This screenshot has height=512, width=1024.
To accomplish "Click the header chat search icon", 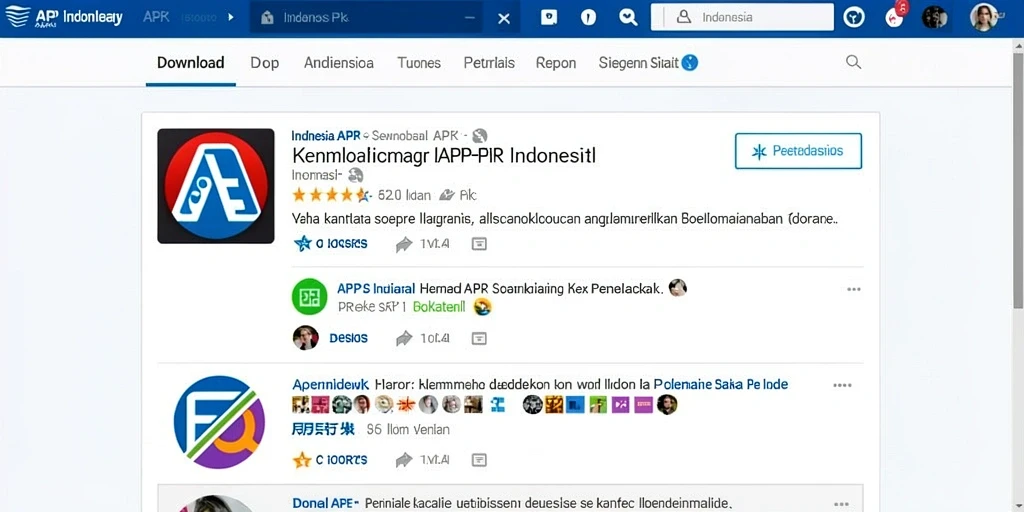I will (x=628, y=18).
